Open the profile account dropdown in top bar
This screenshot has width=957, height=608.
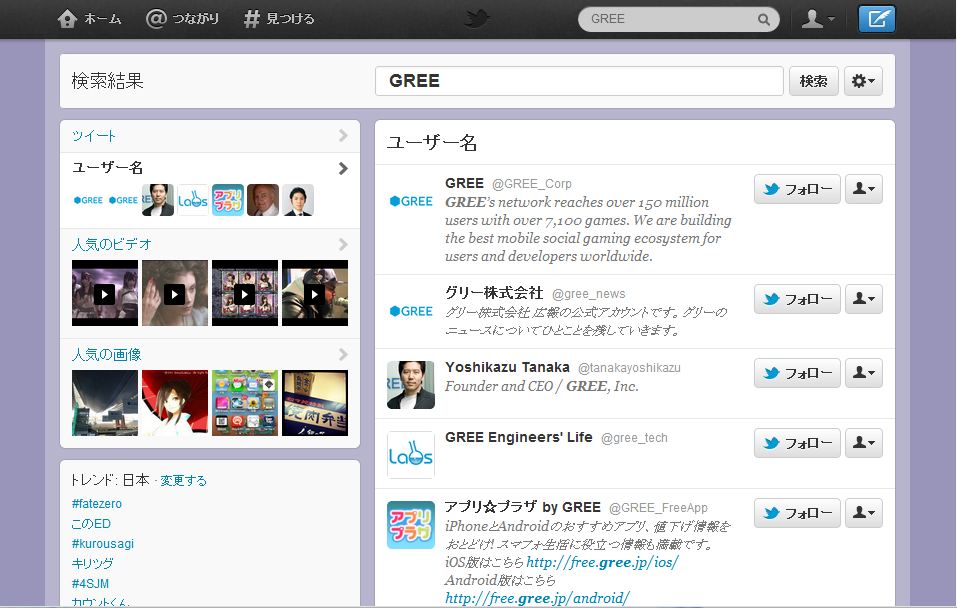(818, 19)
